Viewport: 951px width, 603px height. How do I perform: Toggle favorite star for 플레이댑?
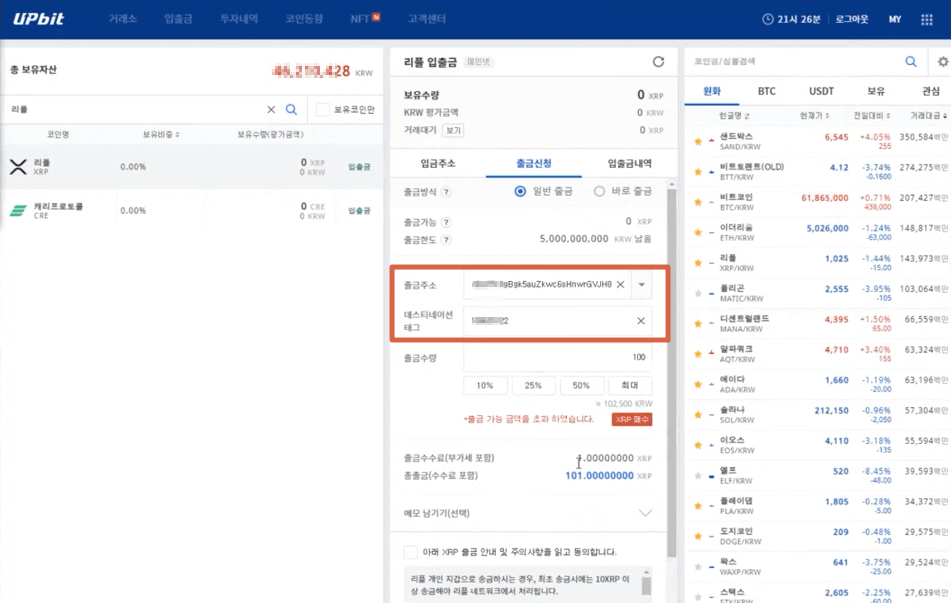[698, 506]
